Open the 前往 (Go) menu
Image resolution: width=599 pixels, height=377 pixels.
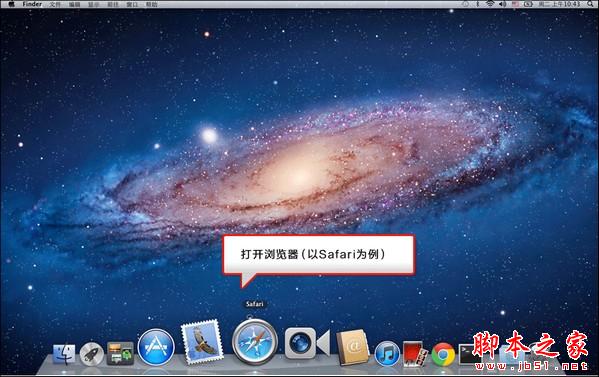(113, 5)
